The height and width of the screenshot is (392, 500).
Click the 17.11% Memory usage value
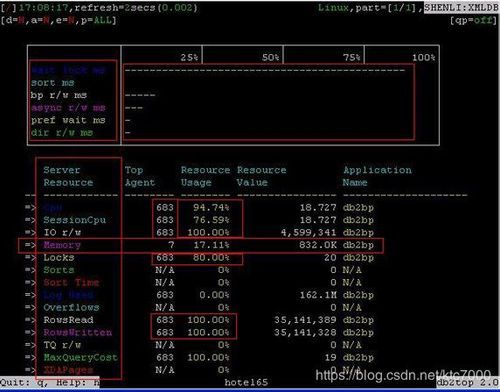click(x=211, y=245)
